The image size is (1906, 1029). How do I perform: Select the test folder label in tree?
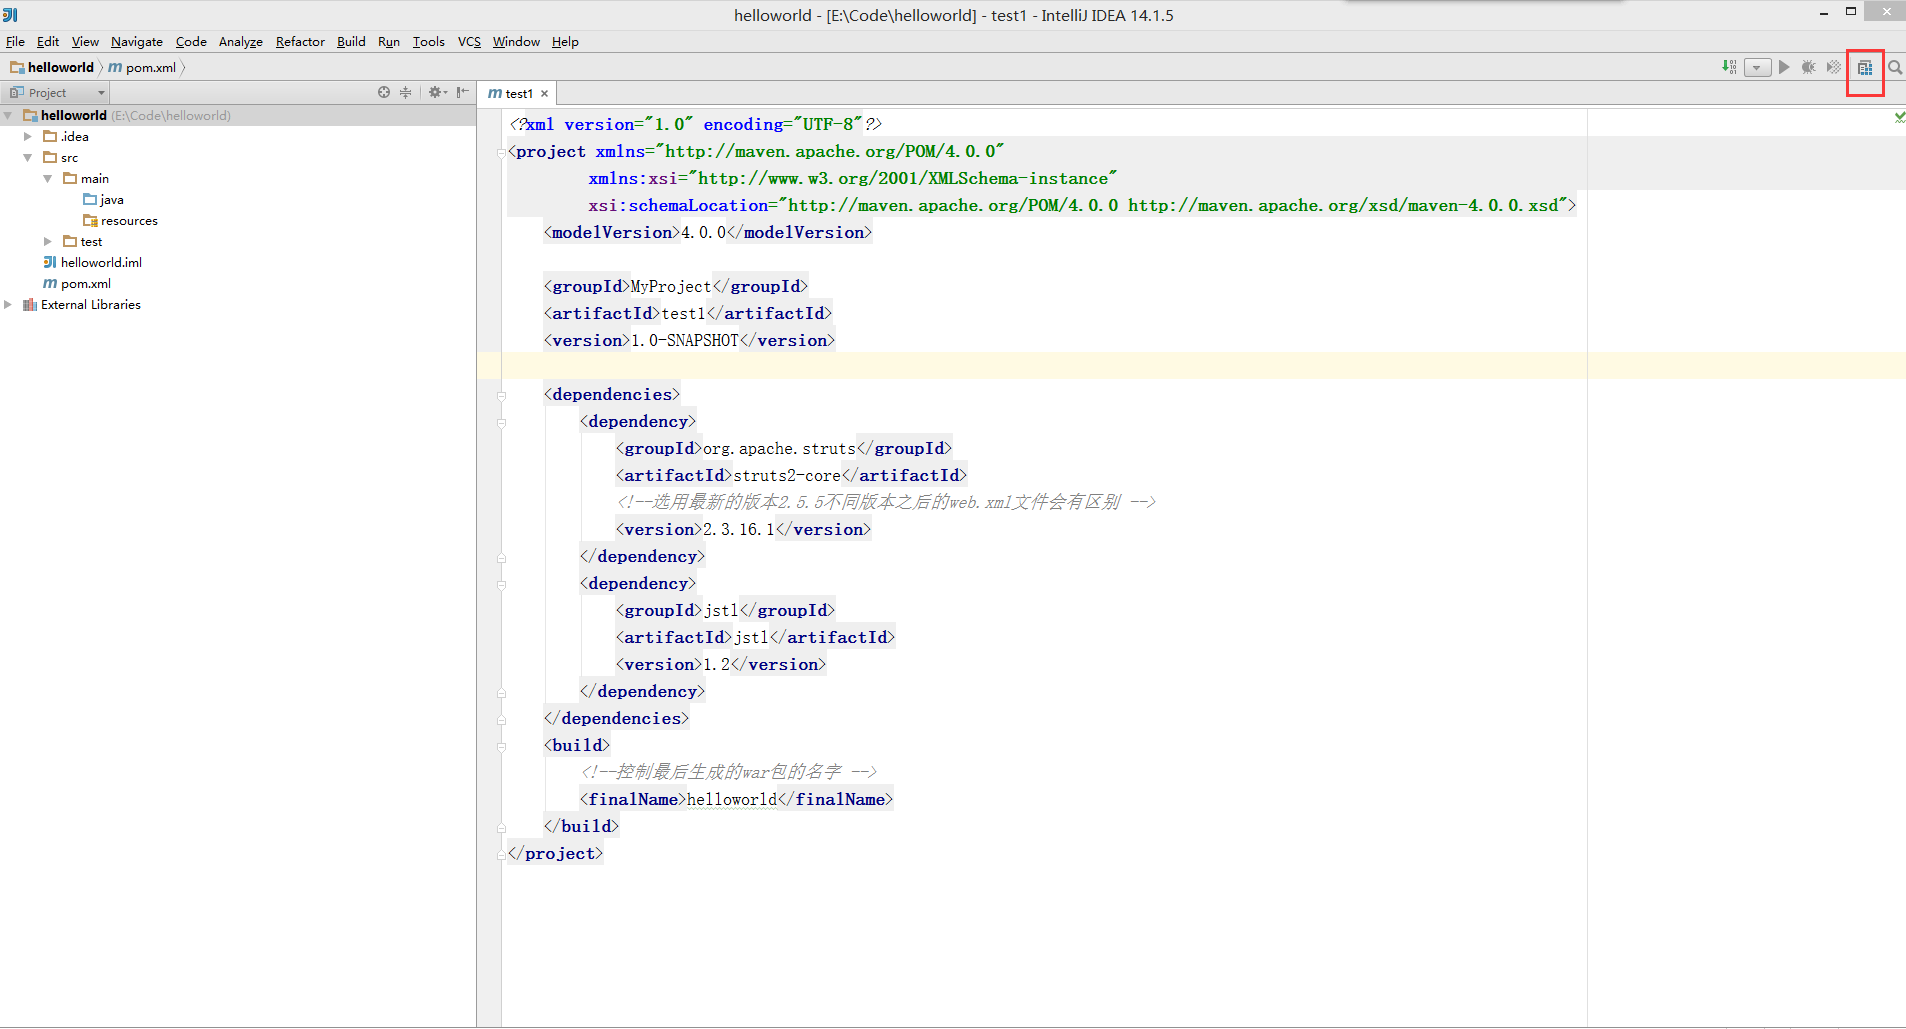(91, 242)
